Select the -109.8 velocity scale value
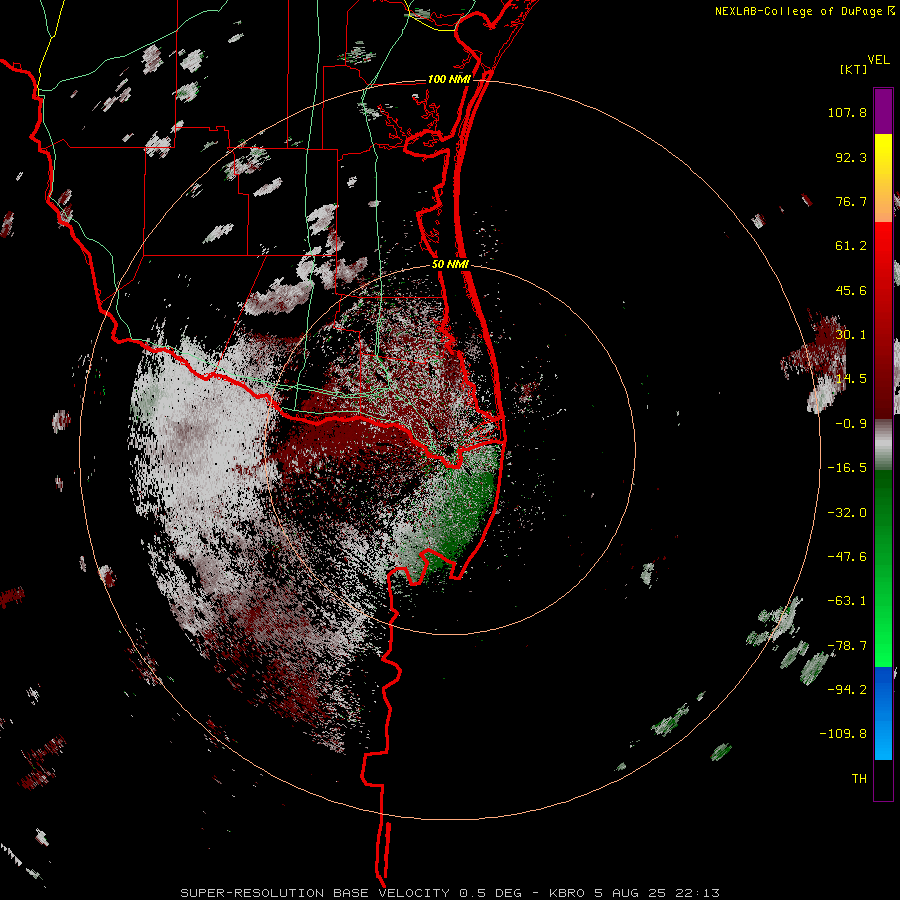 pos(843,734)
